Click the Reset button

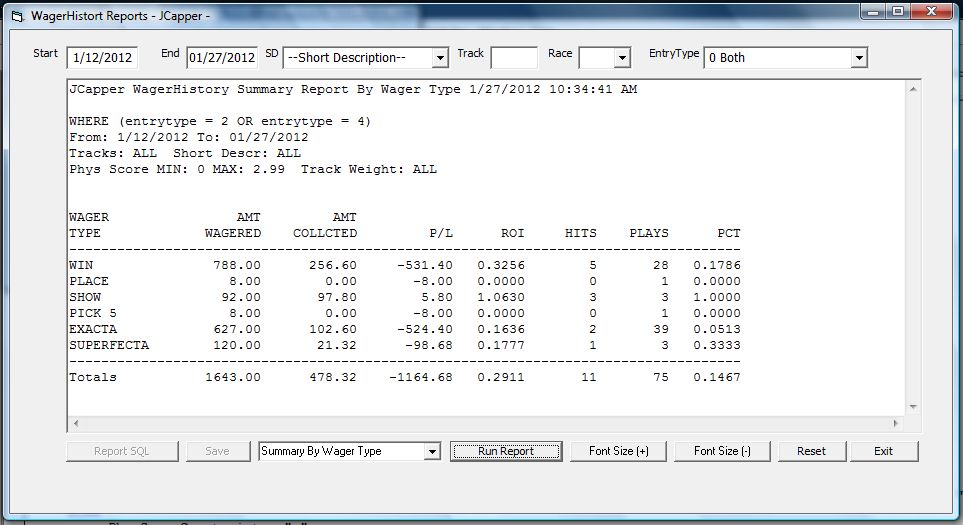click(x=811, y=451)
